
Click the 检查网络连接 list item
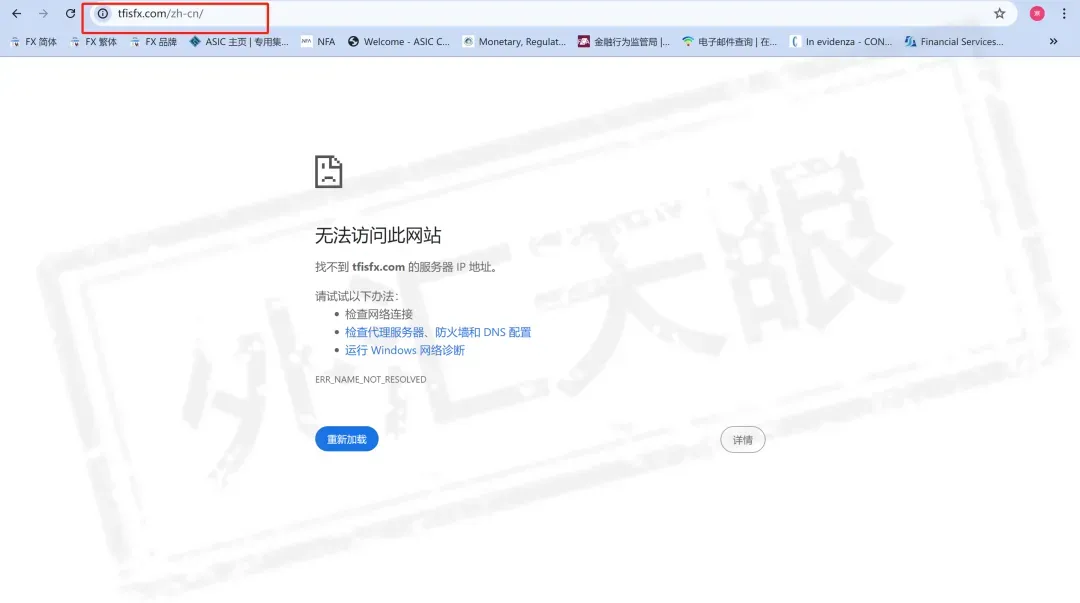point(379,314)
